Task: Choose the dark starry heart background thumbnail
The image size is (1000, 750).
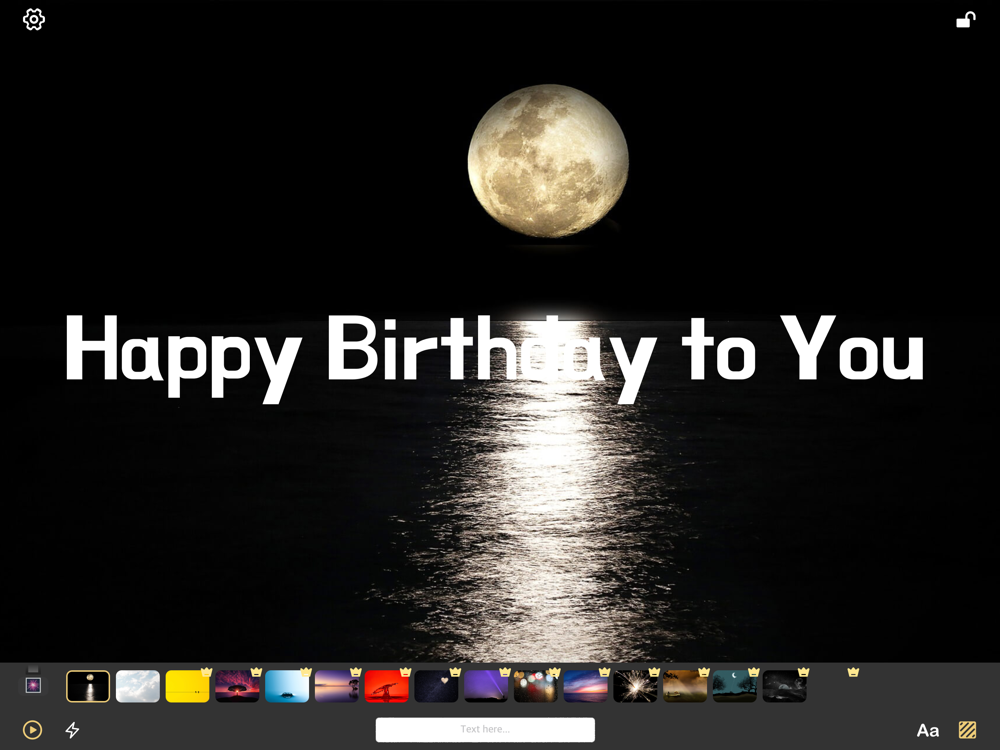Action: pos(436,686)
